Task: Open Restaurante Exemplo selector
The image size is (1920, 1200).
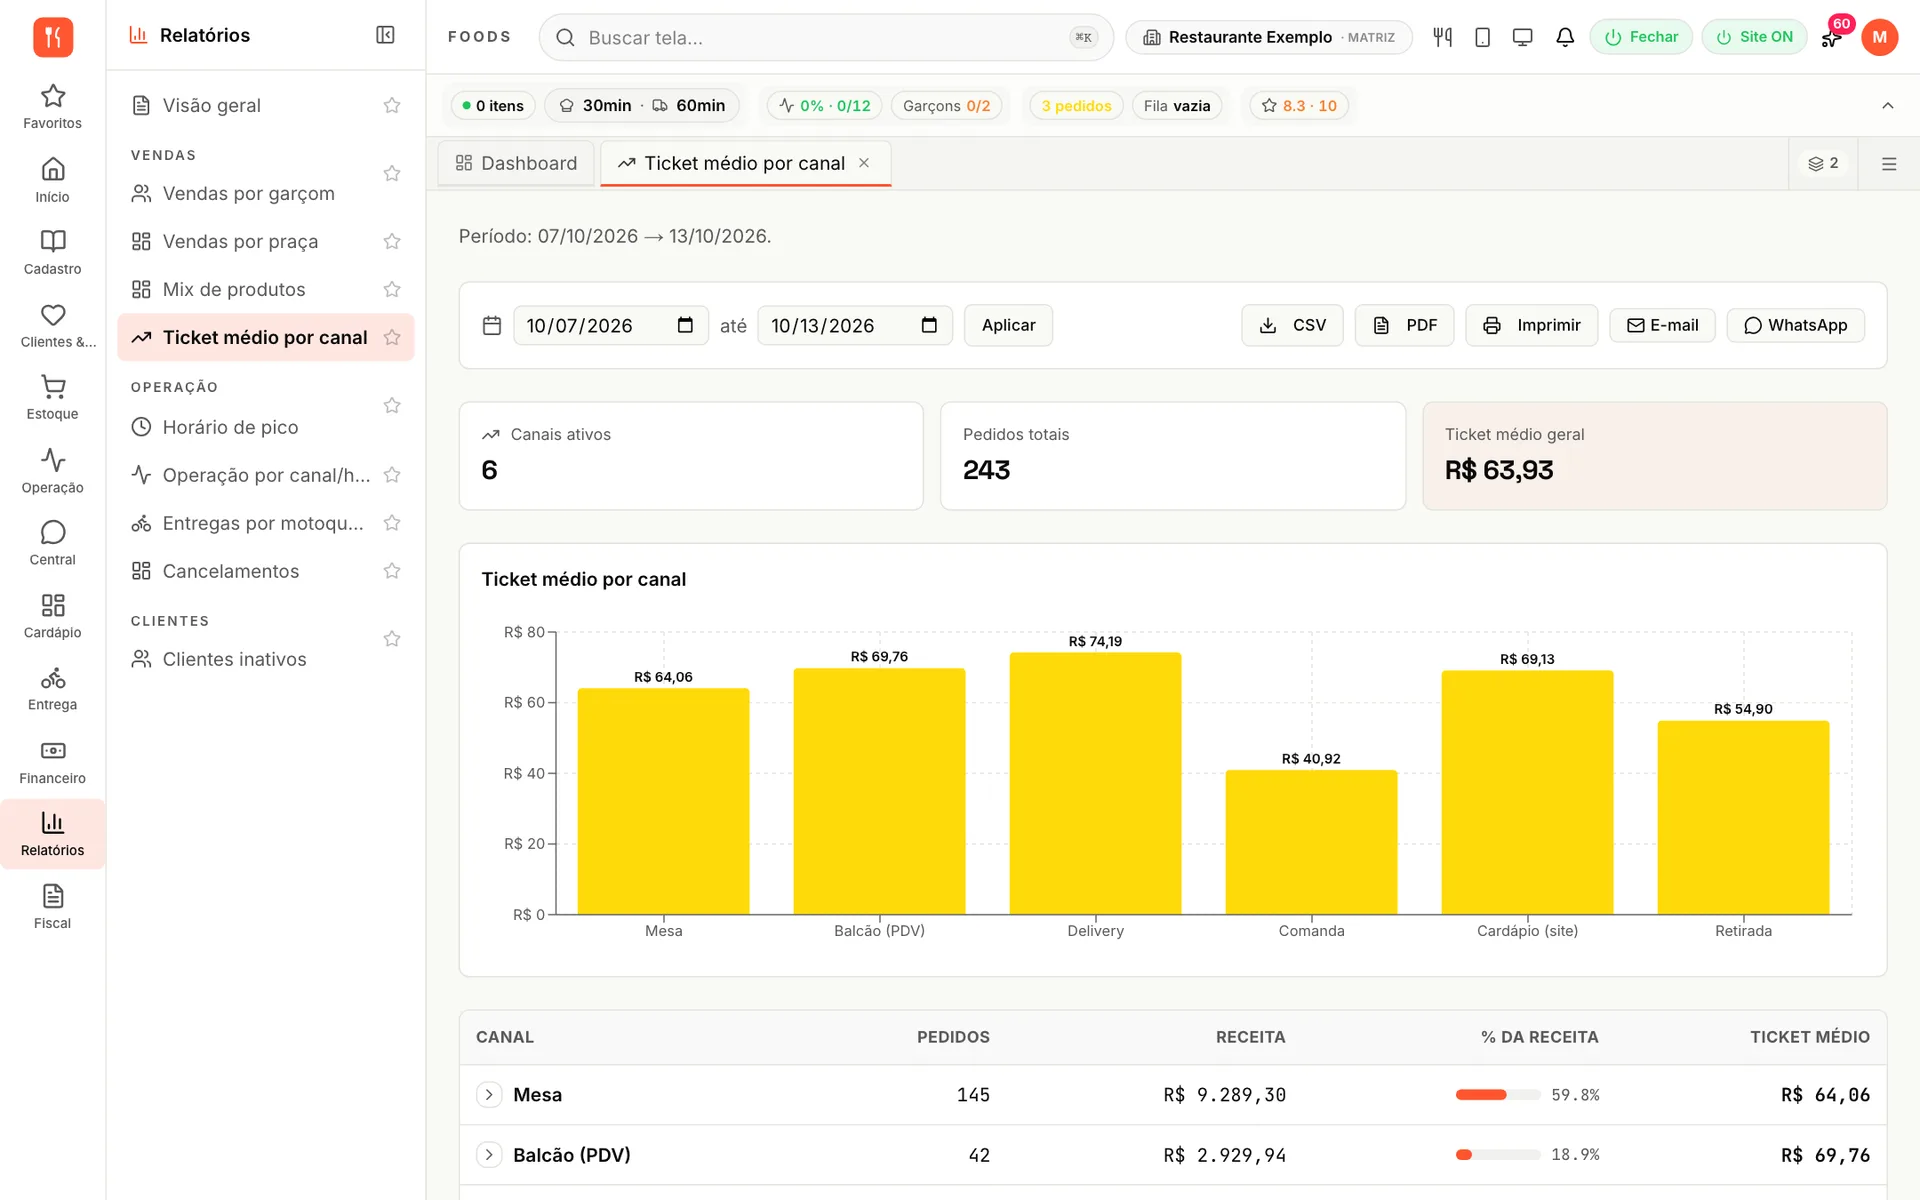Action: [x=1268, y=37]
